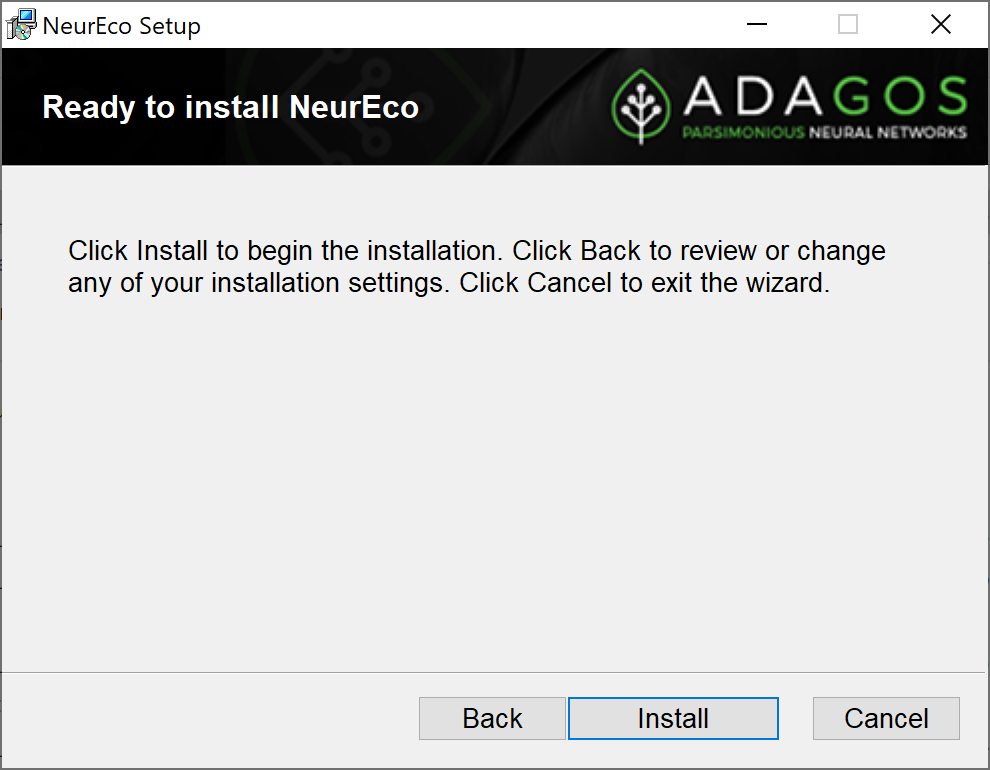The width and height of the screenshot is (990, 770).
Task: Open the installer icon system menu
Action: pyautogui.click(x=21, y=25)
